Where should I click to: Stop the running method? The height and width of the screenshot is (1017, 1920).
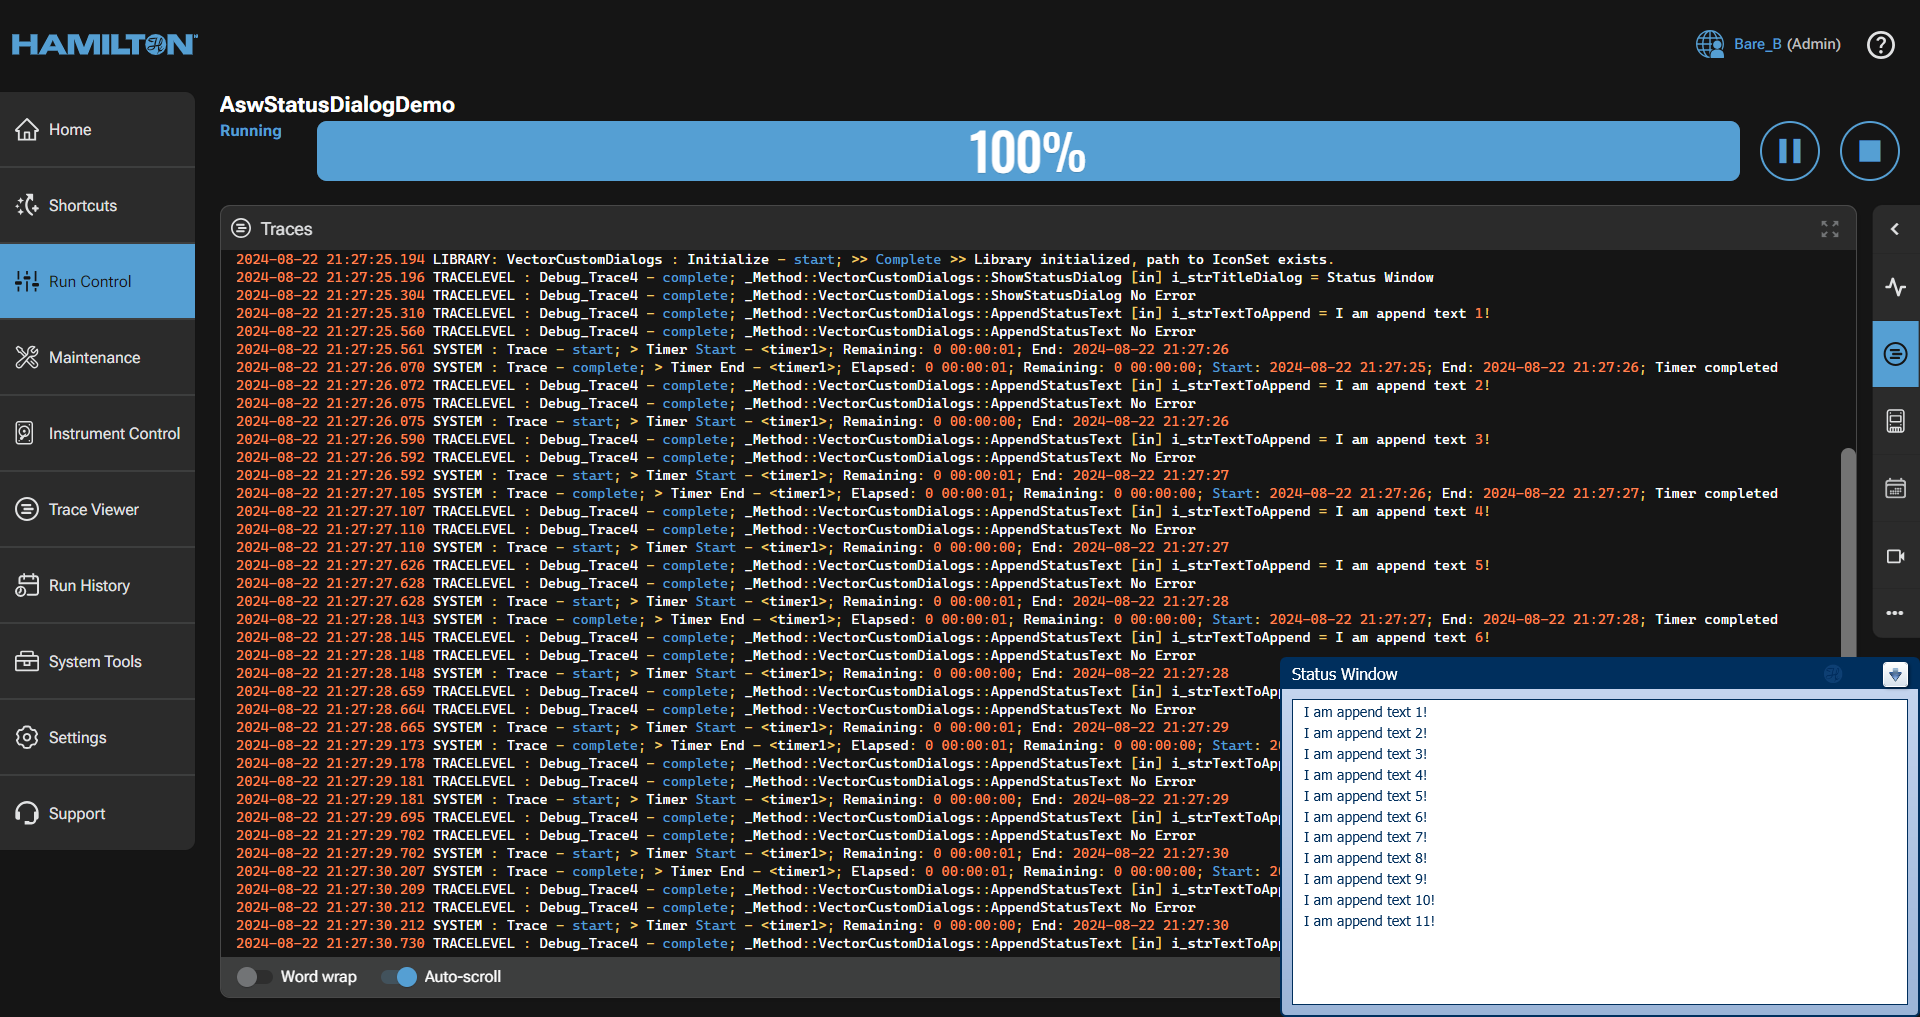pyautogui.click(x=1870, y=151)
